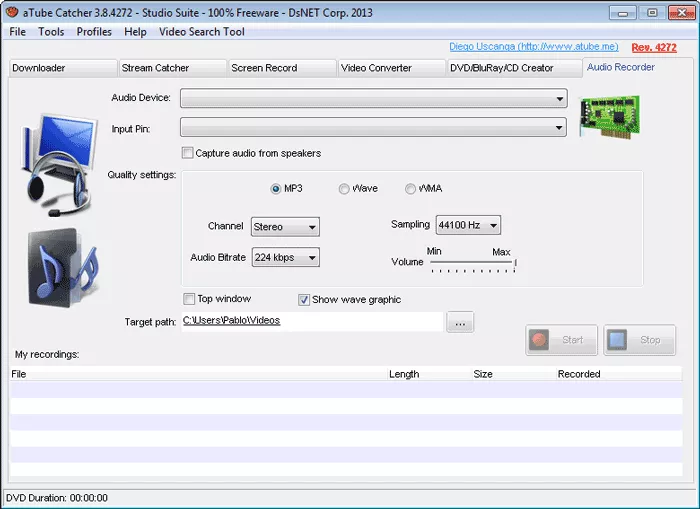
Task: Close the aTube Catcher window
Action: pyautogui.click(x=681, y=13)
